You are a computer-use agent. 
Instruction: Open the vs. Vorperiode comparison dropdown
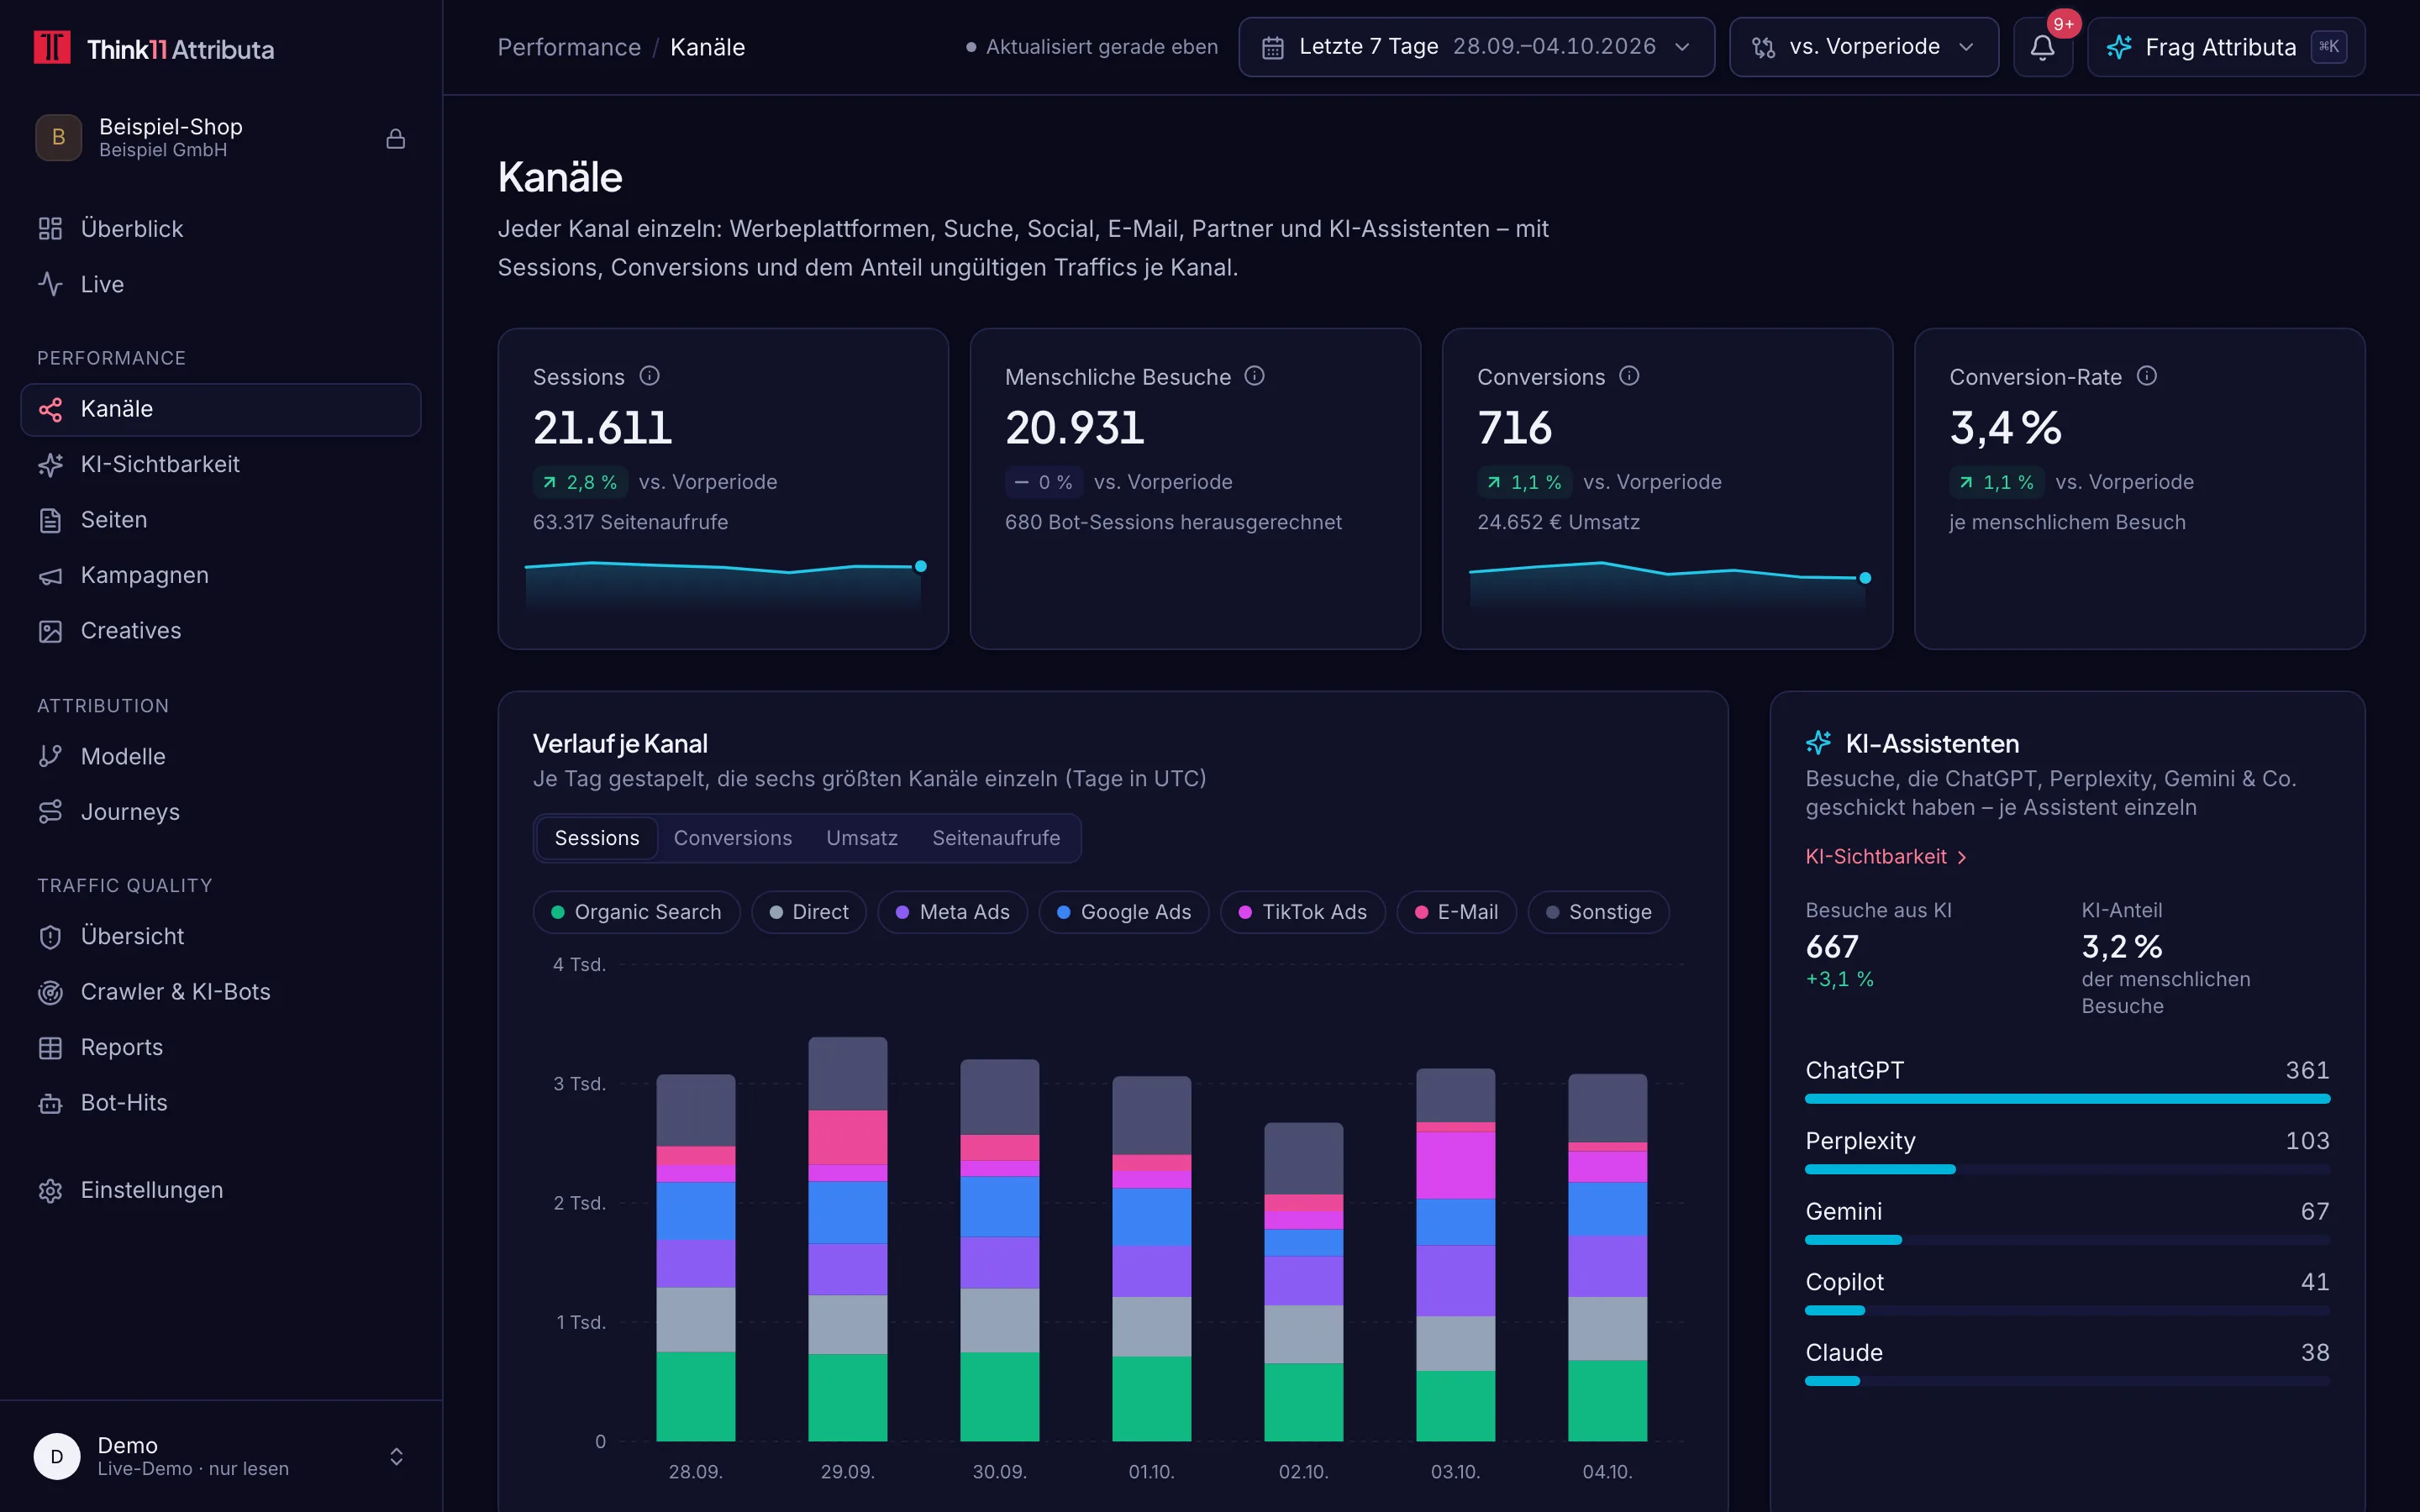(1864, 47)
